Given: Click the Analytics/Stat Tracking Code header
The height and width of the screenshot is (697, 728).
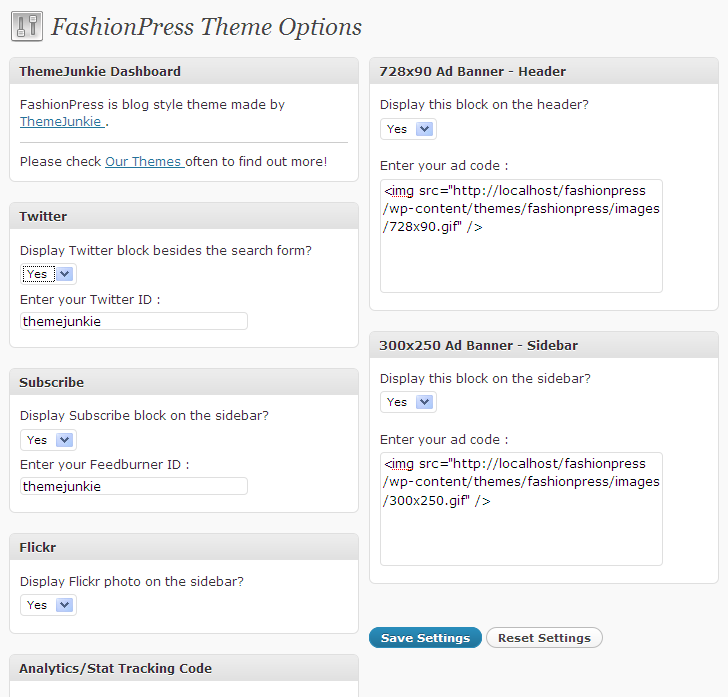Looking at the screenshot, I should point(184,668).
